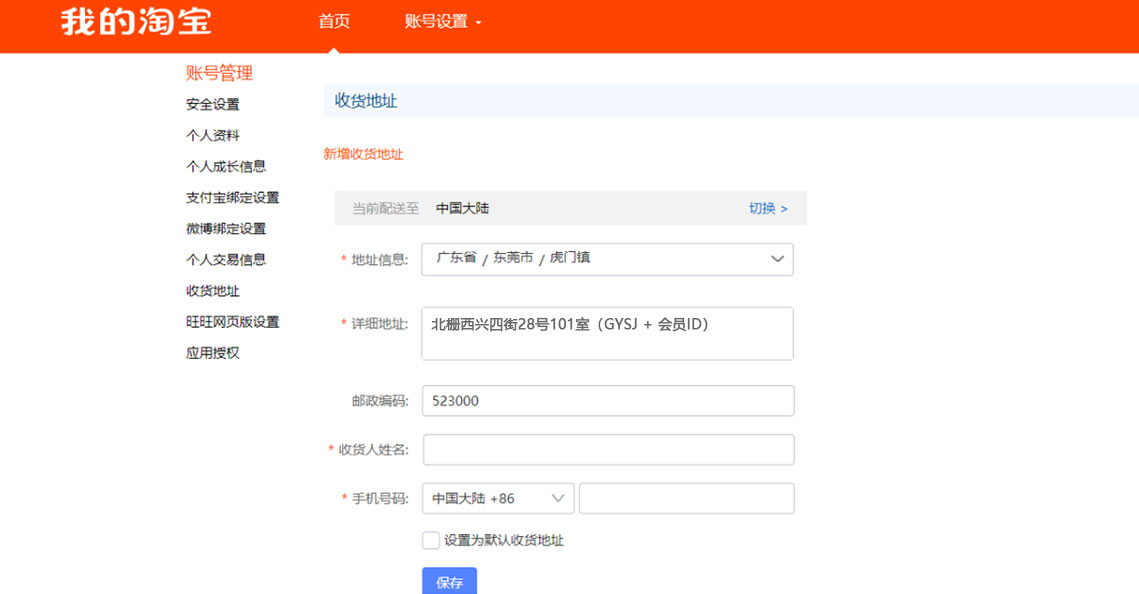
Task: Open 个人成长信息 in the sidebar
Action: click(x=226, y=166)
